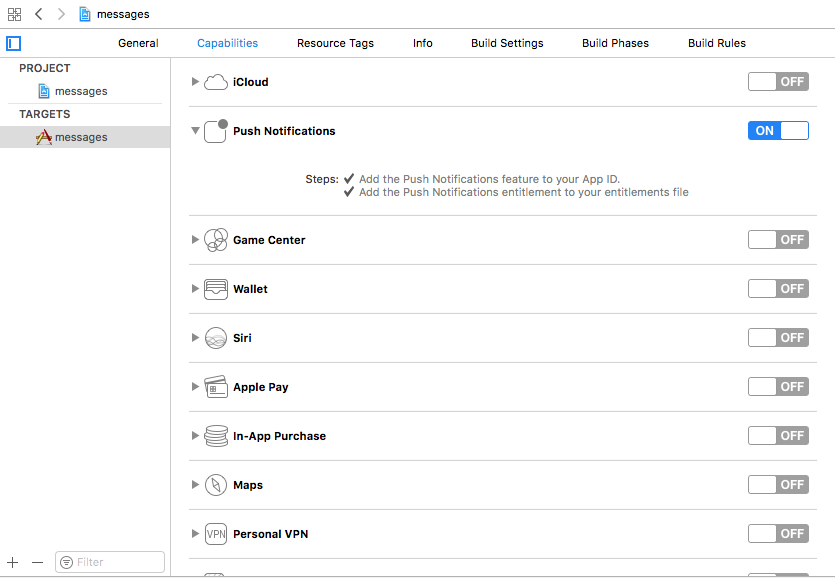The image size is (835, 578).
Task: Switch to the Build Rules tab
Action: pyautogui.click(x=717, y=43)
